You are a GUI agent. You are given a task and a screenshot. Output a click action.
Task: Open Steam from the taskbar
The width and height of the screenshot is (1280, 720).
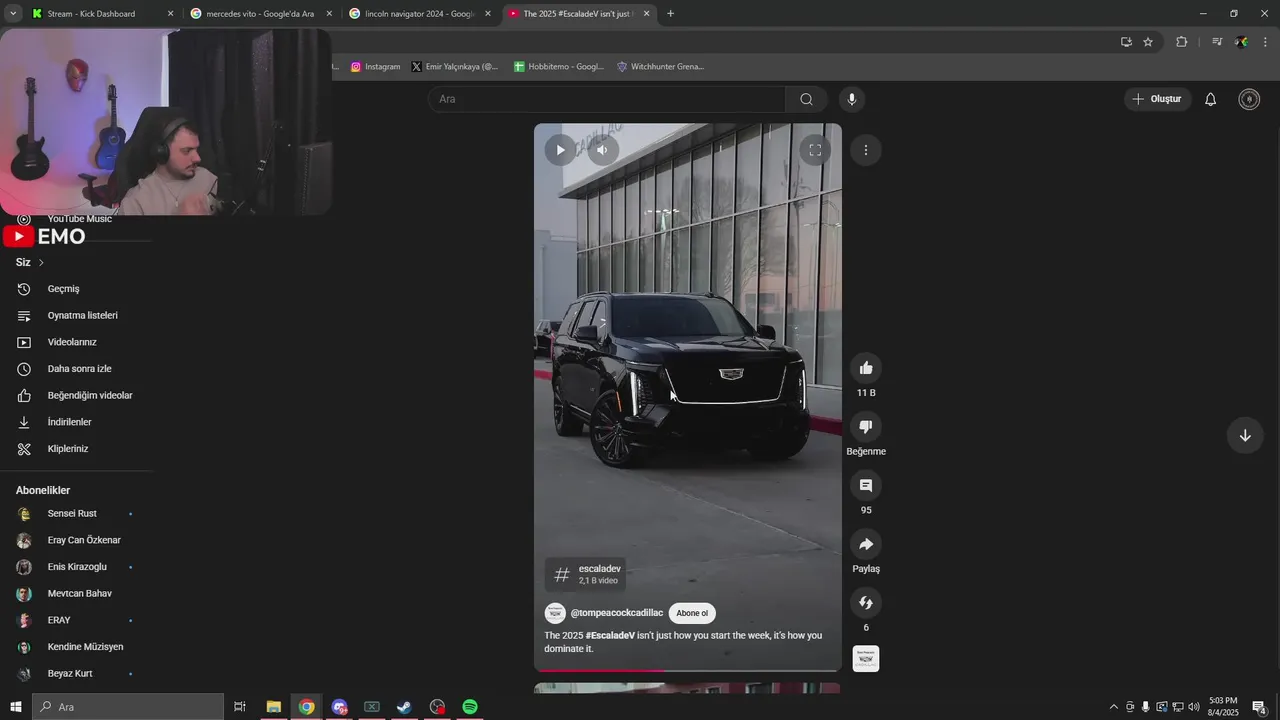click(404, 707)
